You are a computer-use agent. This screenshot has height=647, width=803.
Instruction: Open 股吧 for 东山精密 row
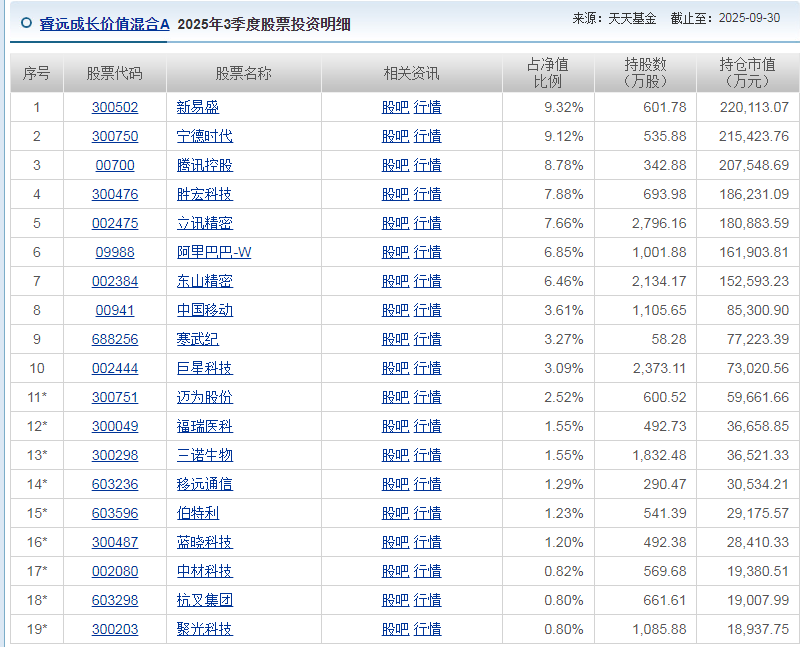coord(395,281)
